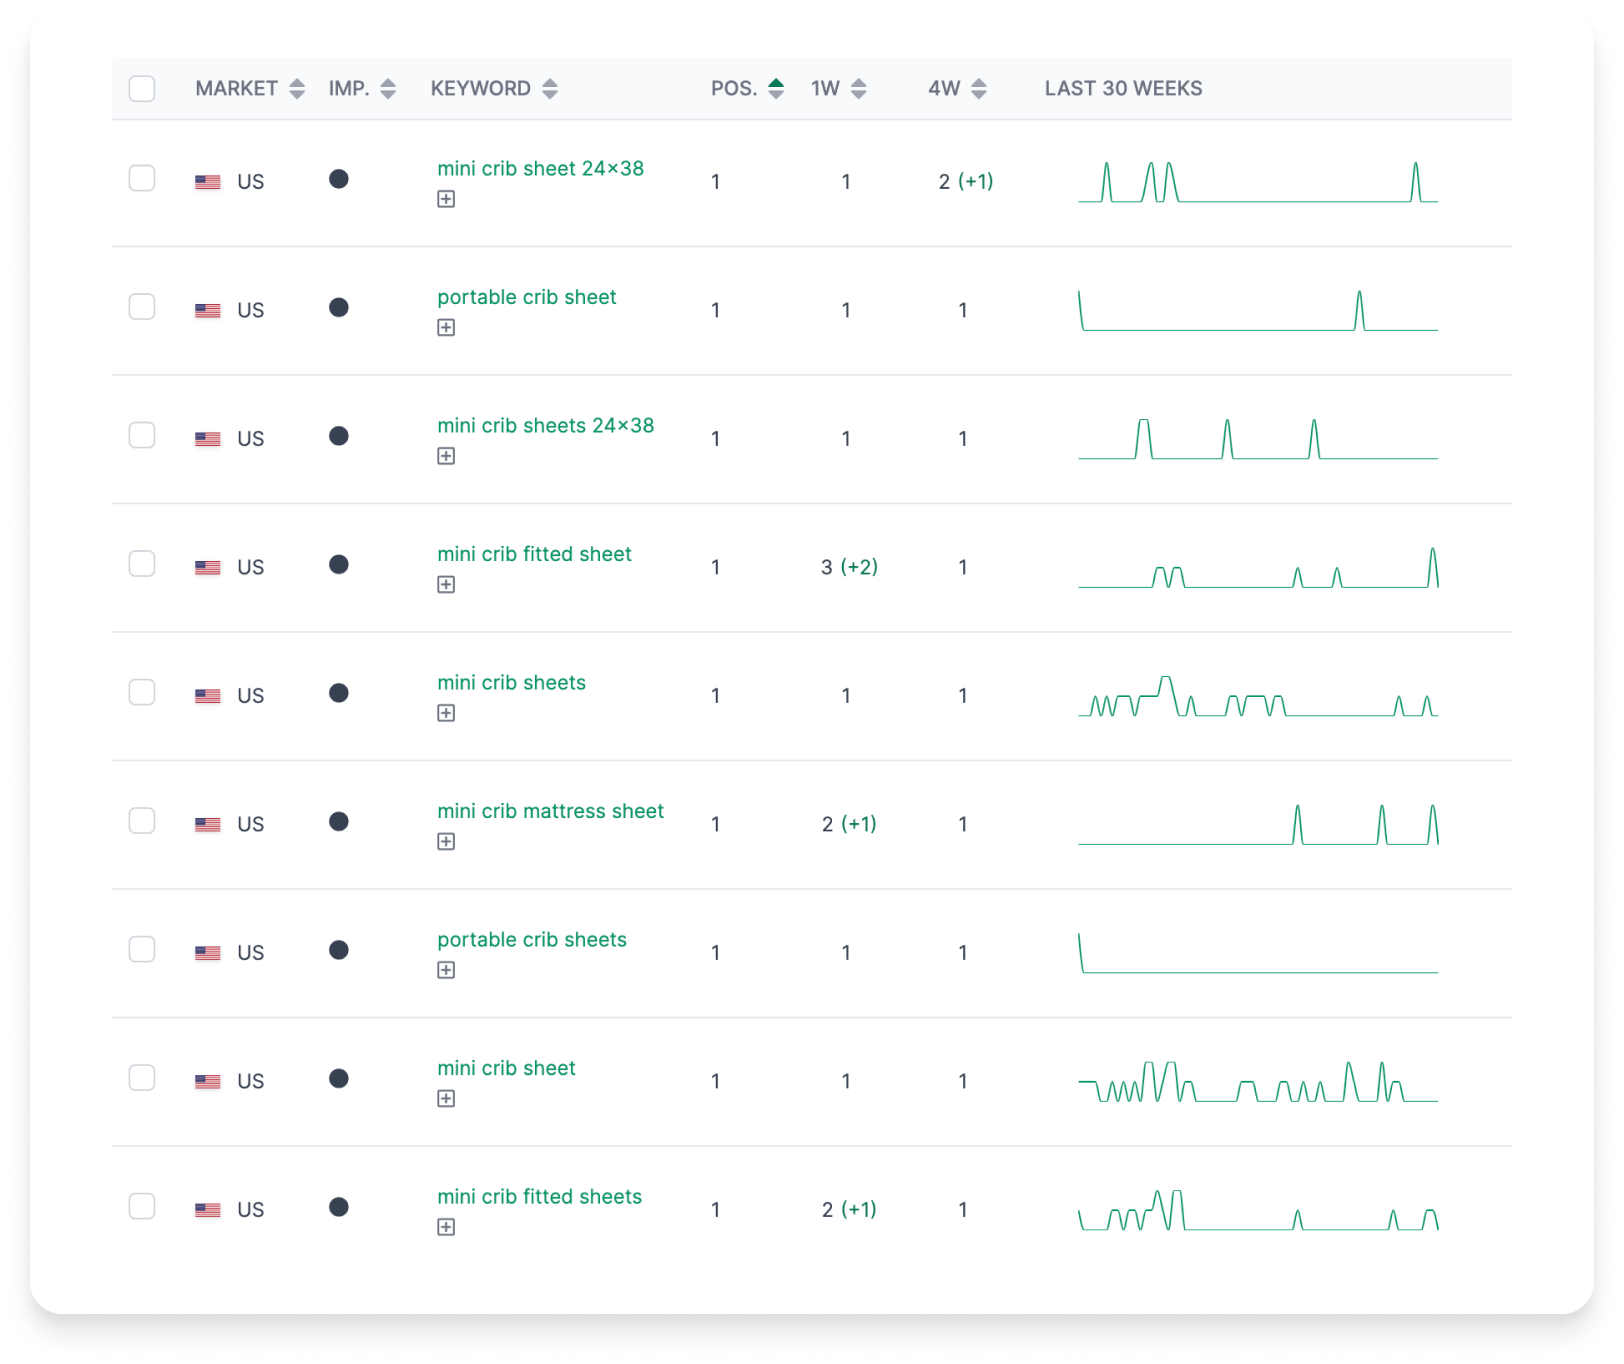Click importance dot for mini crib sheets
The image size is (1624, 1364).
pyautogui.click(x=339, y=693)
